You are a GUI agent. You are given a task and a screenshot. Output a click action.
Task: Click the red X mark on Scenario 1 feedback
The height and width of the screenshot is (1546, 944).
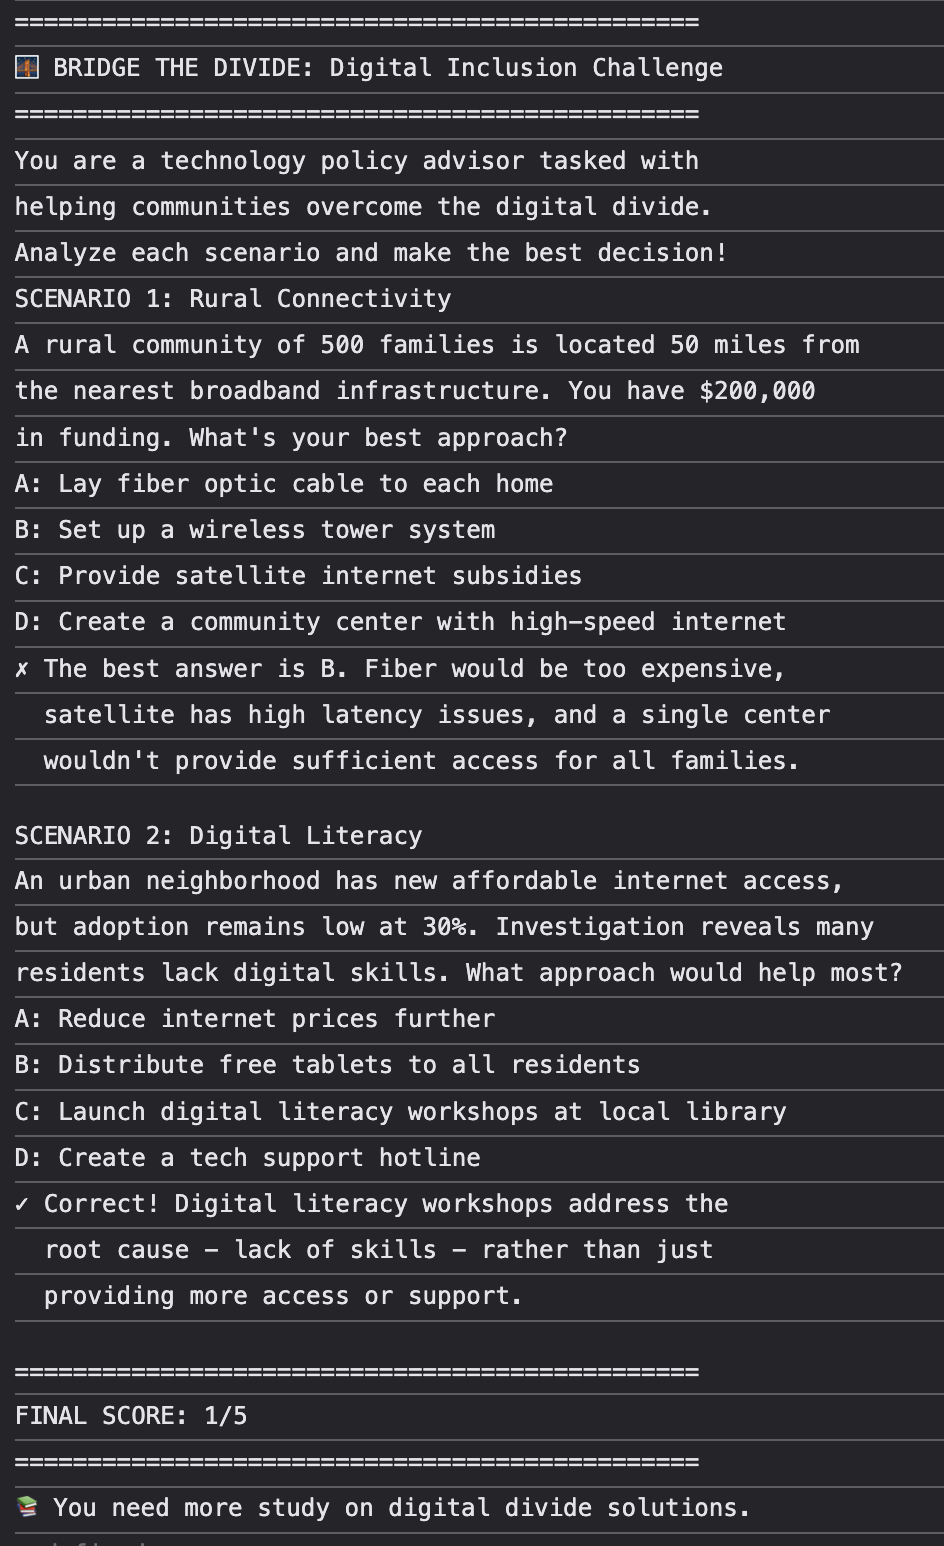pos(22,669)
